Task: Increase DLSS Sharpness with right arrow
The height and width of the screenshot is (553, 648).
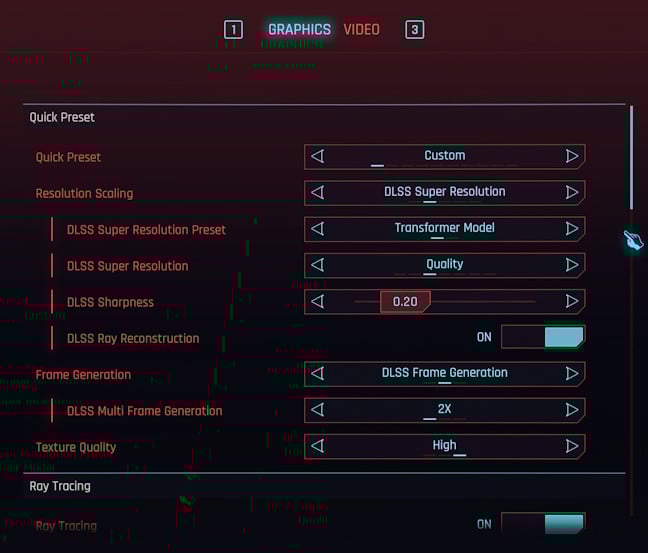Action: pyautogui.click(x=572, y=301)
